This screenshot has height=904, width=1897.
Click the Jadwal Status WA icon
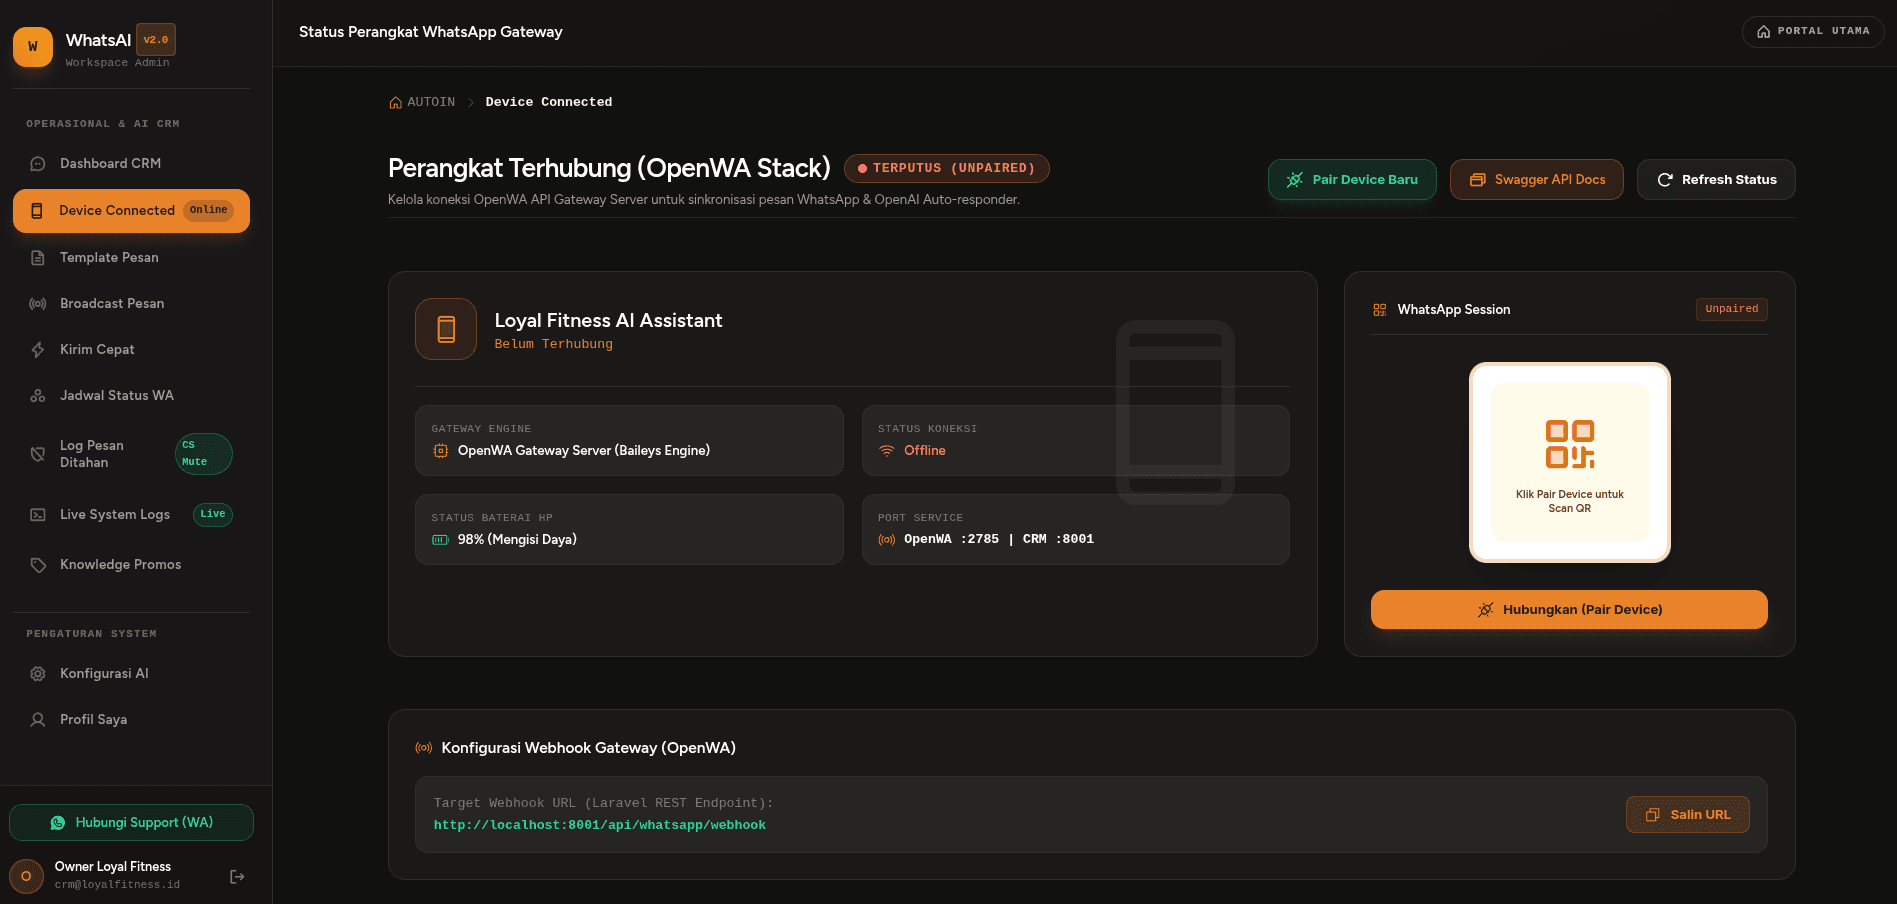point(38,396)
